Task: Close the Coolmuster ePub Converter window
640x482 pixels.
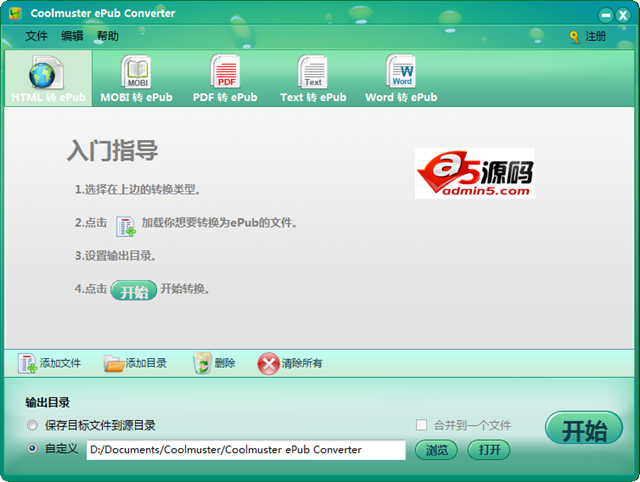Action: (623, 16)
